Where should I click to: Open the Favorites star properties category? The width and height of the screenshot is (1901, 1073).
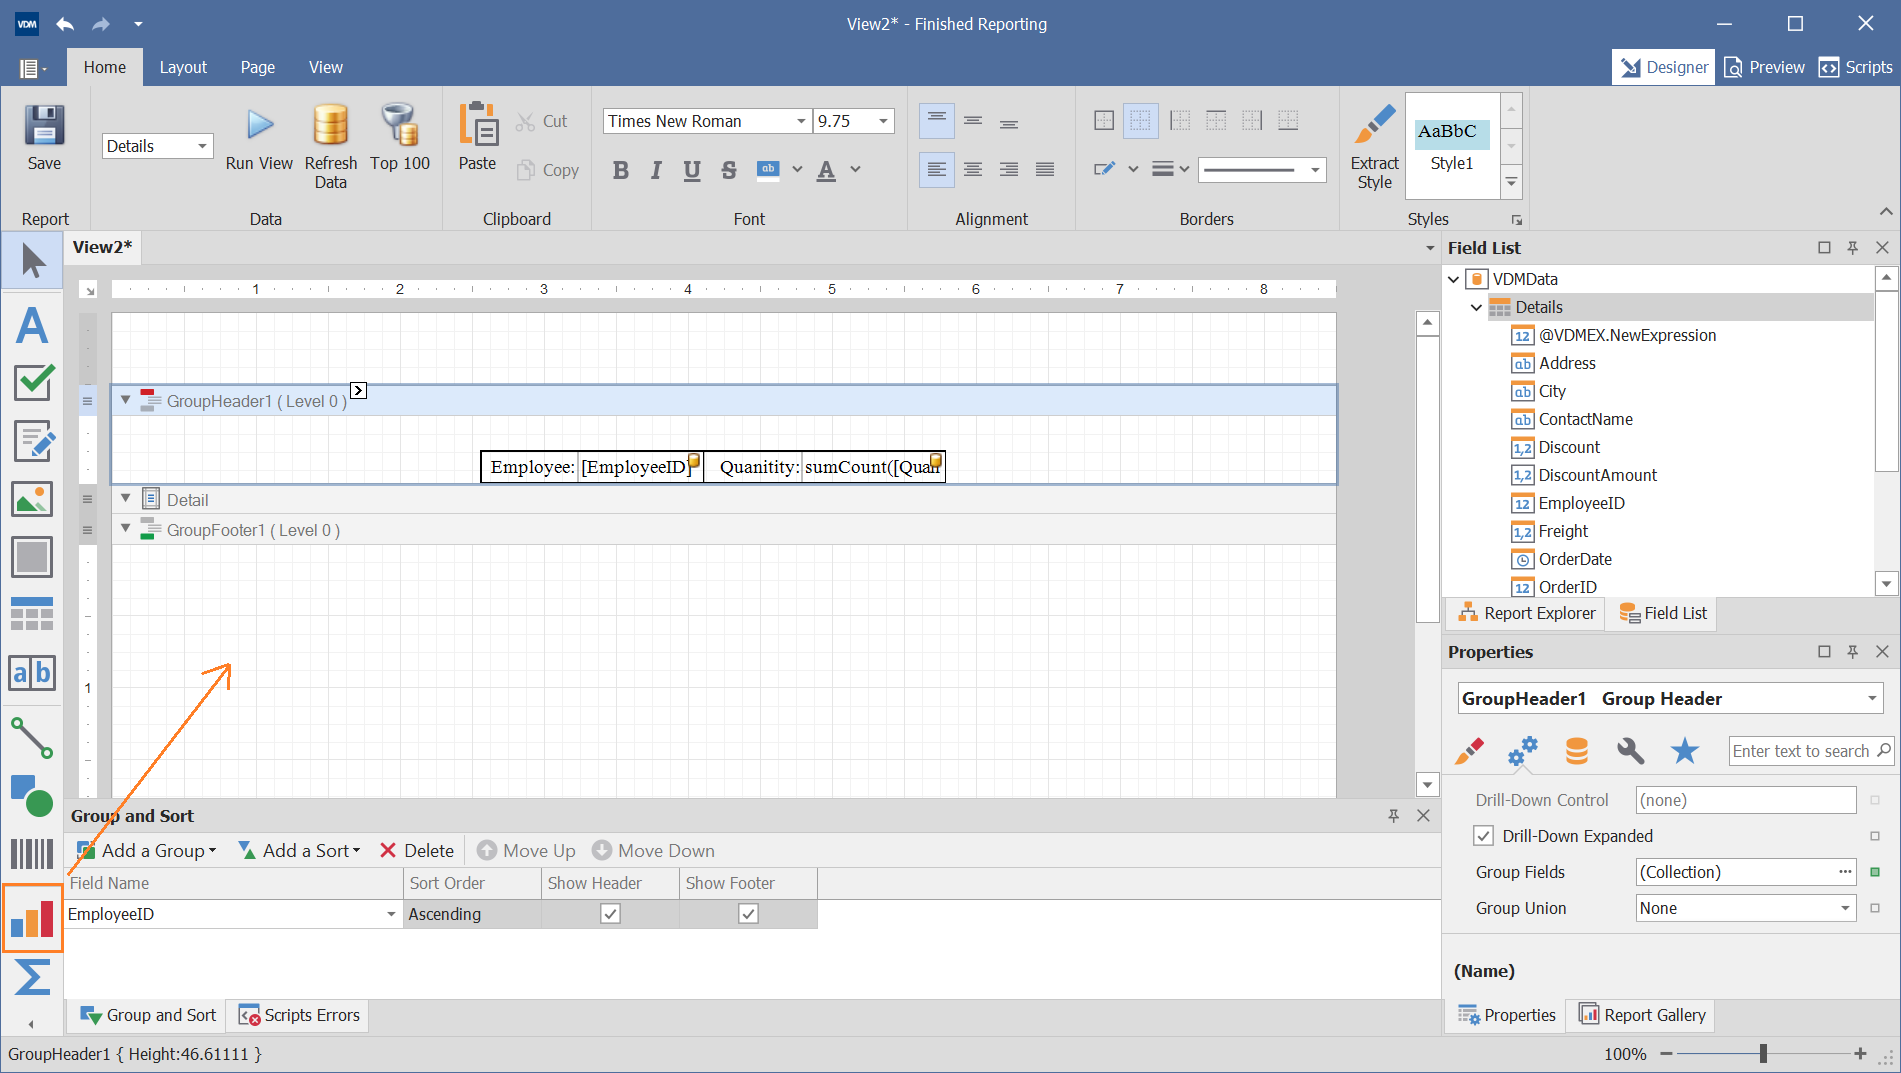pos(1685,750)
